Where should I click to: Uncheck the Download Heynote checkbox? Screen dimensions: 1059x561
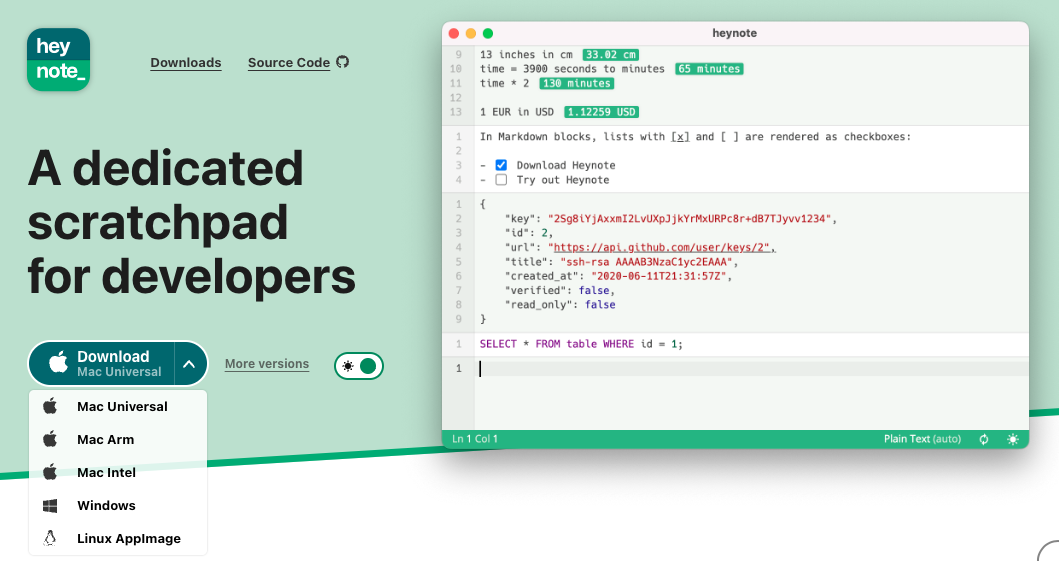(501, 165)
